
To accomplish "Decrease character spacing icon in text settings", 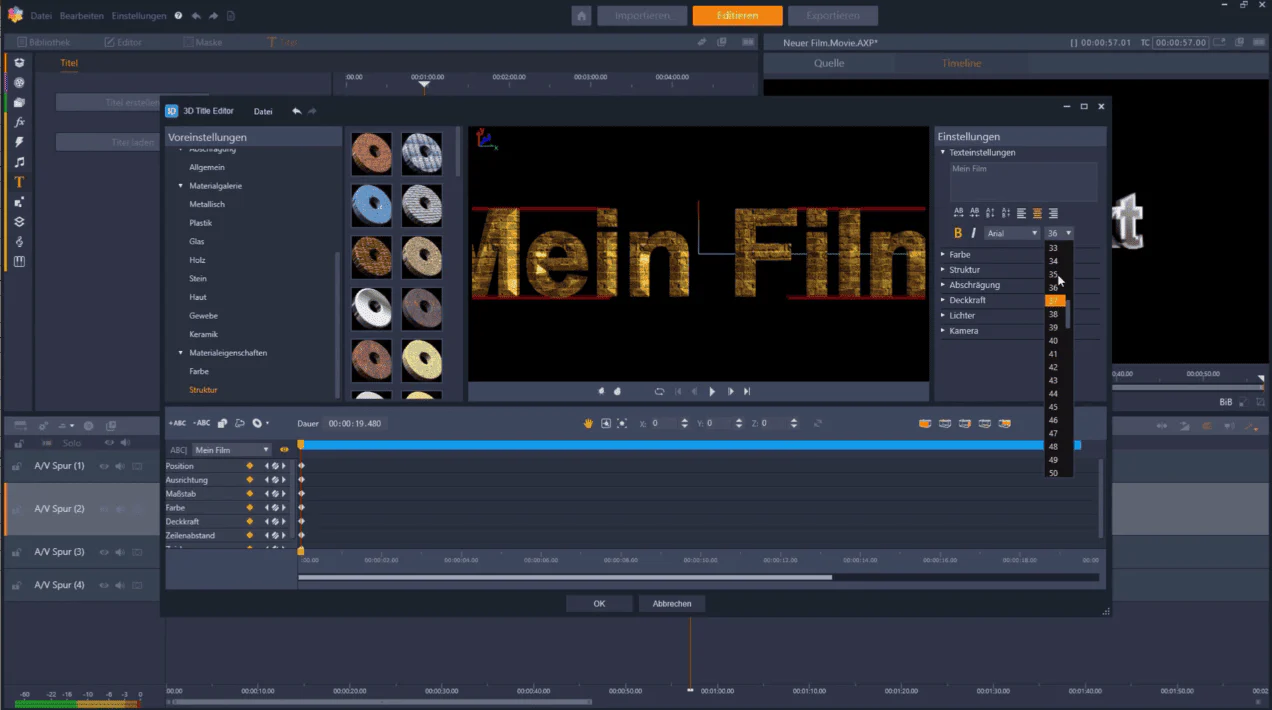I will (x=975, y=213).
